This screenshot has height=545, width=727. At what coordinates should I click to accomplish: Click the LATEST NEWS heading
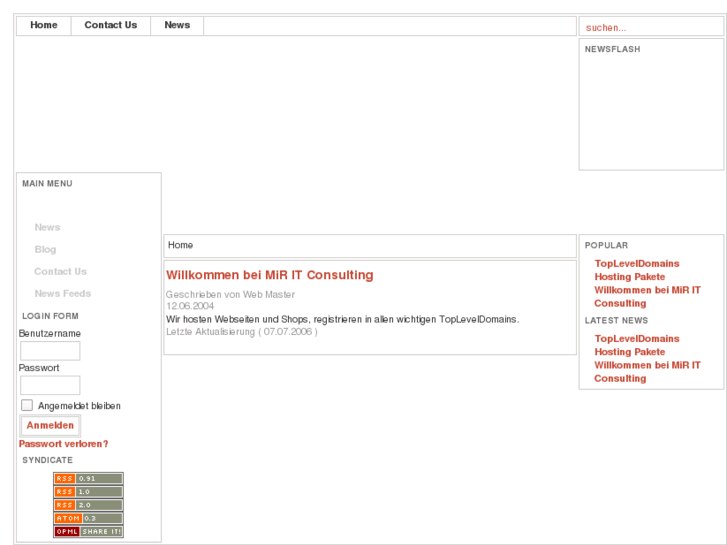pos(616,321)
